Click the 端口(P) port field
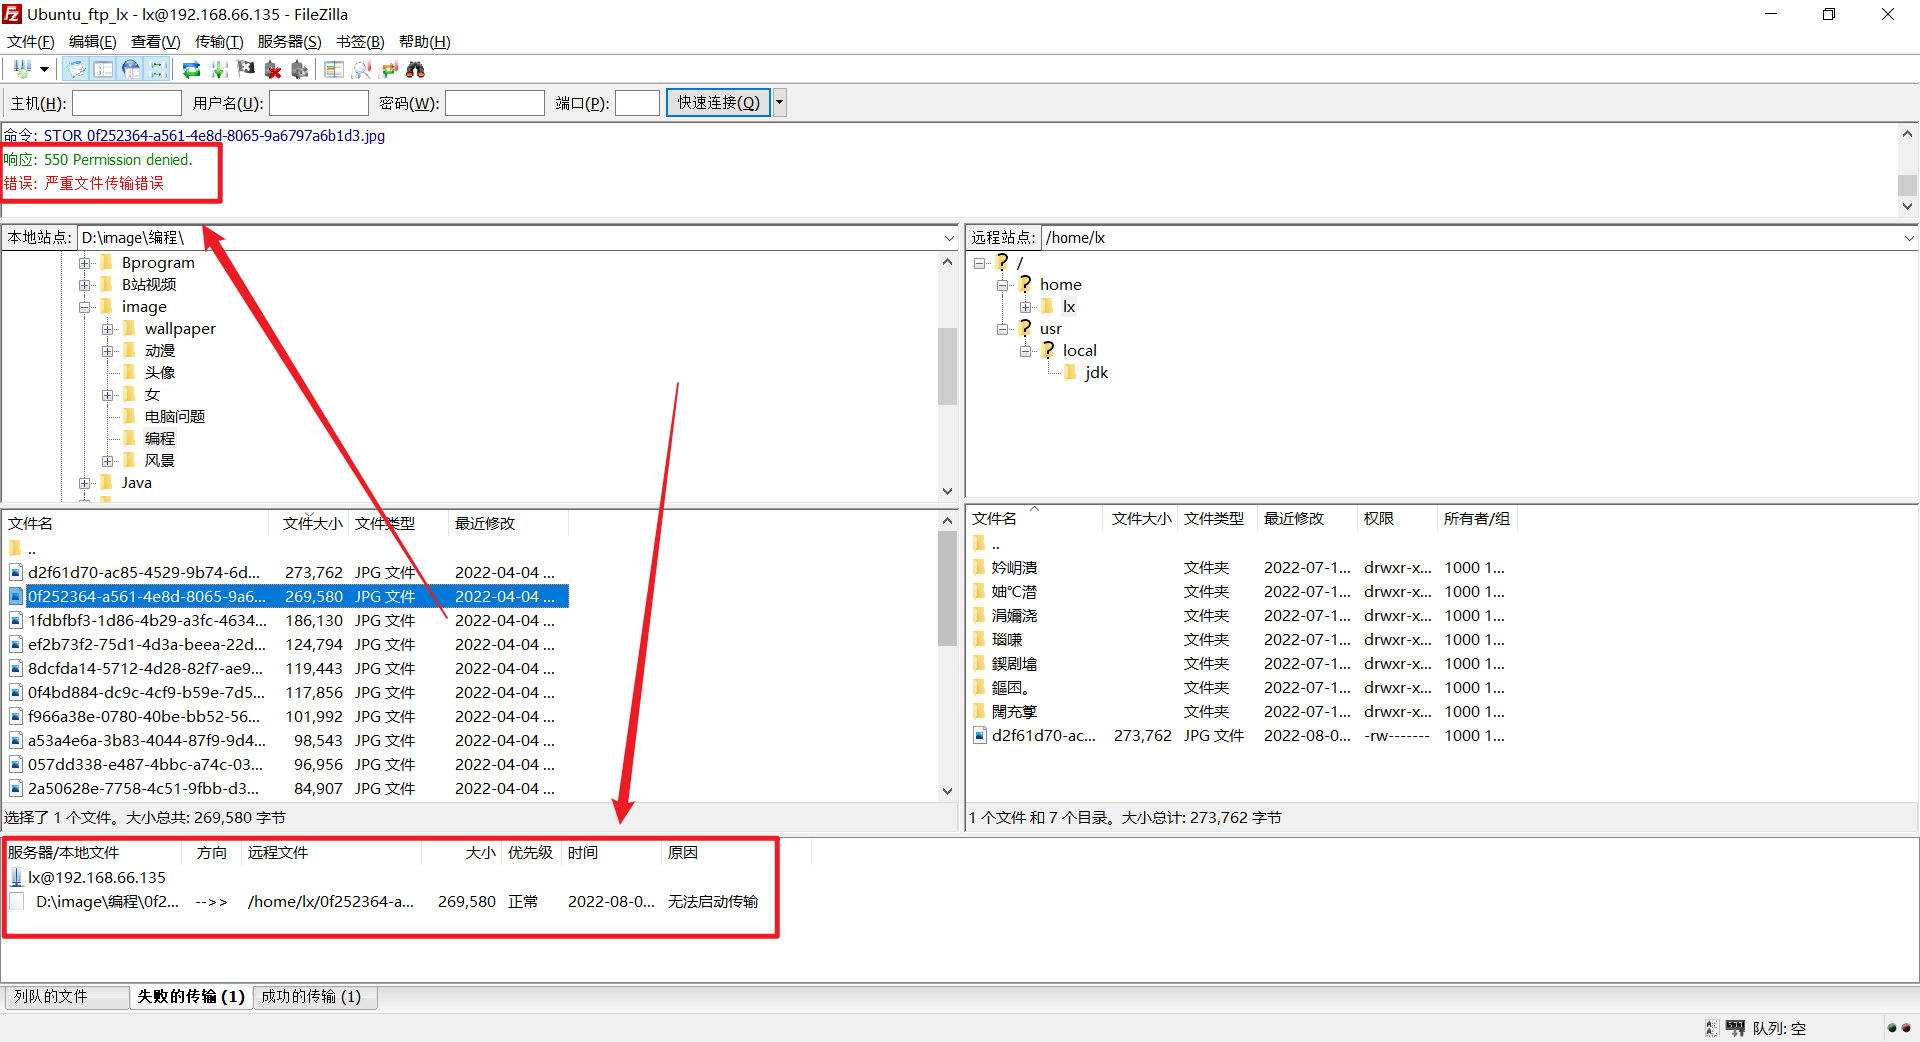 637,103
